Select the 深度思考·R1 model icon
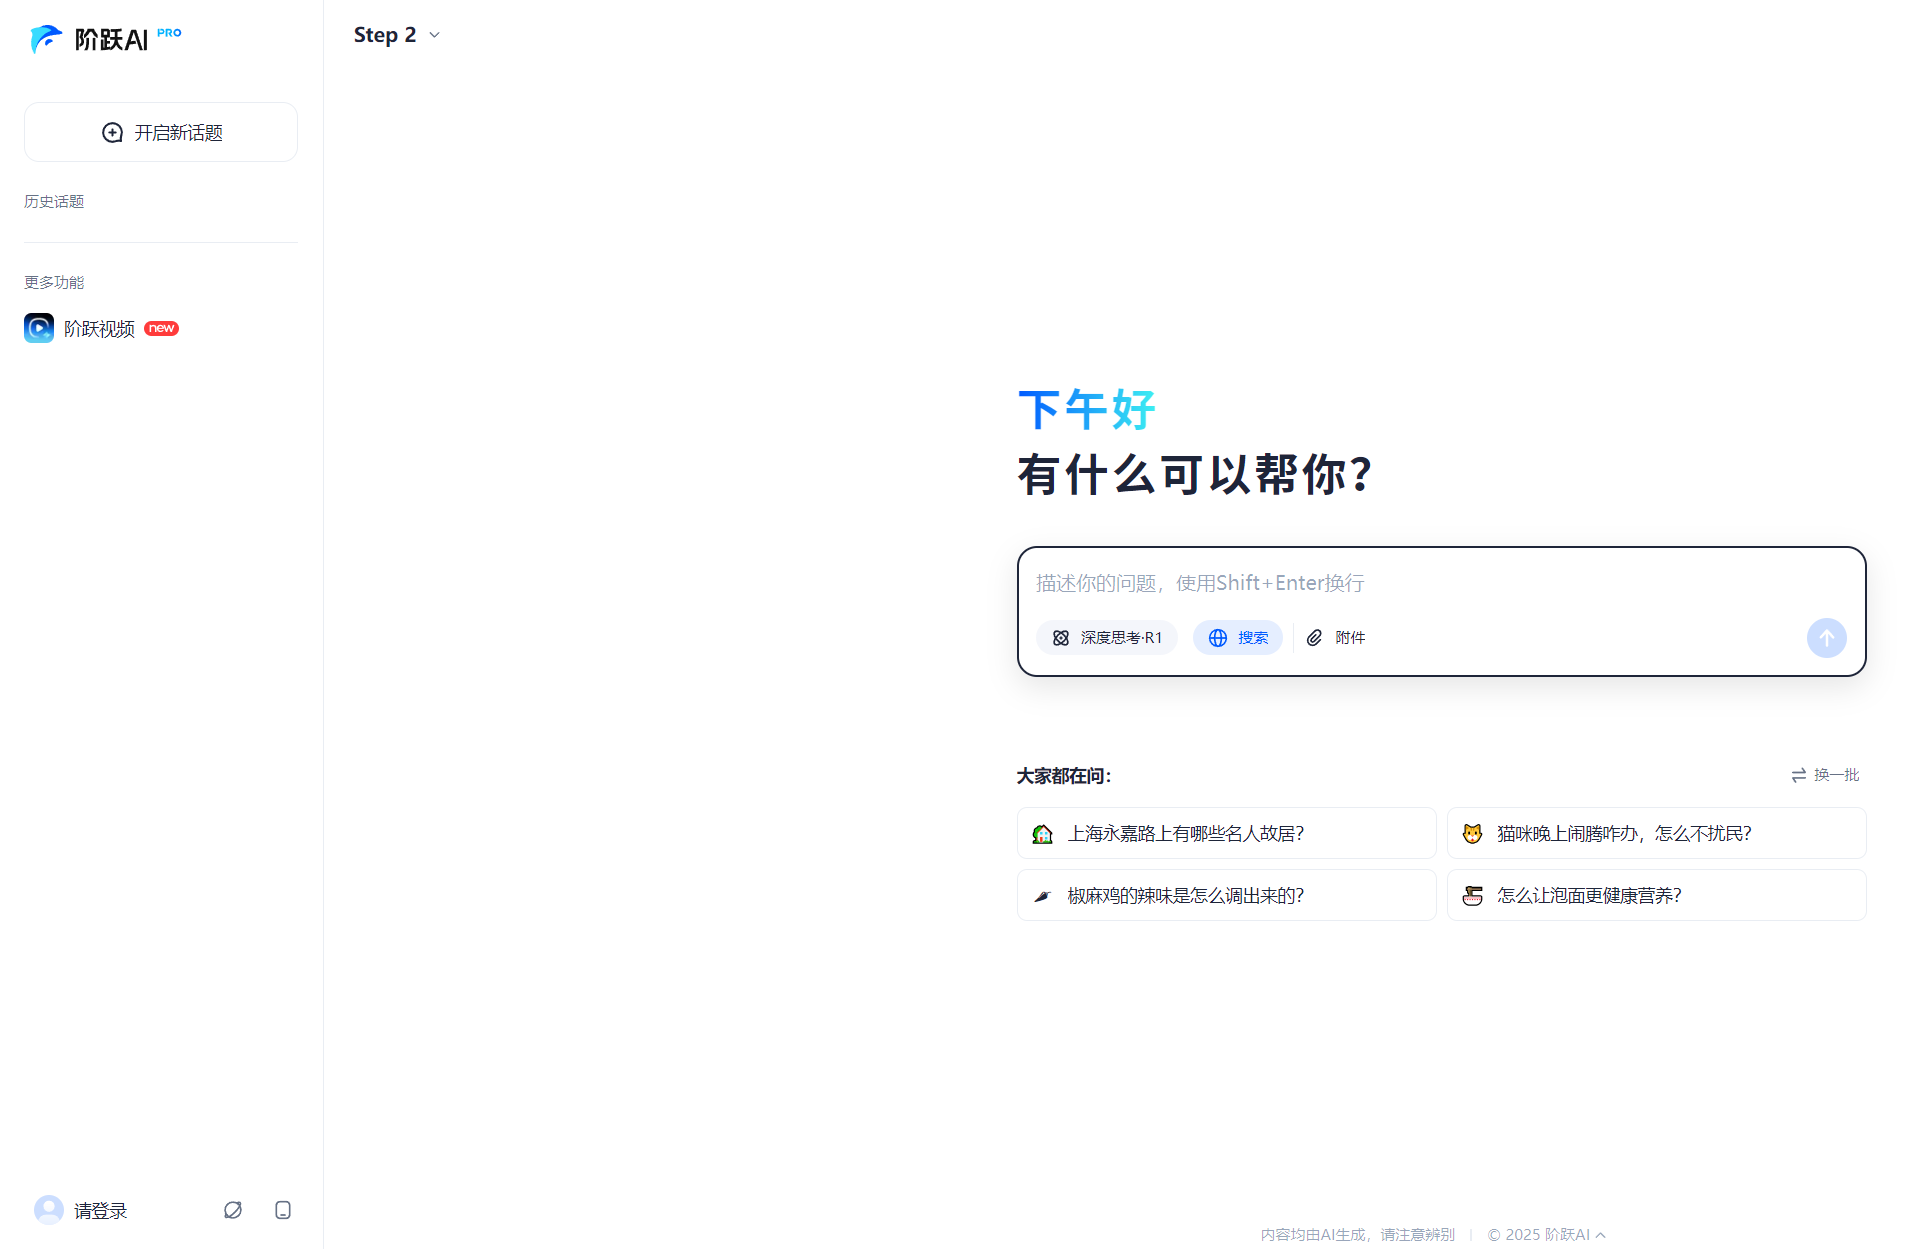 (1061, 638)
